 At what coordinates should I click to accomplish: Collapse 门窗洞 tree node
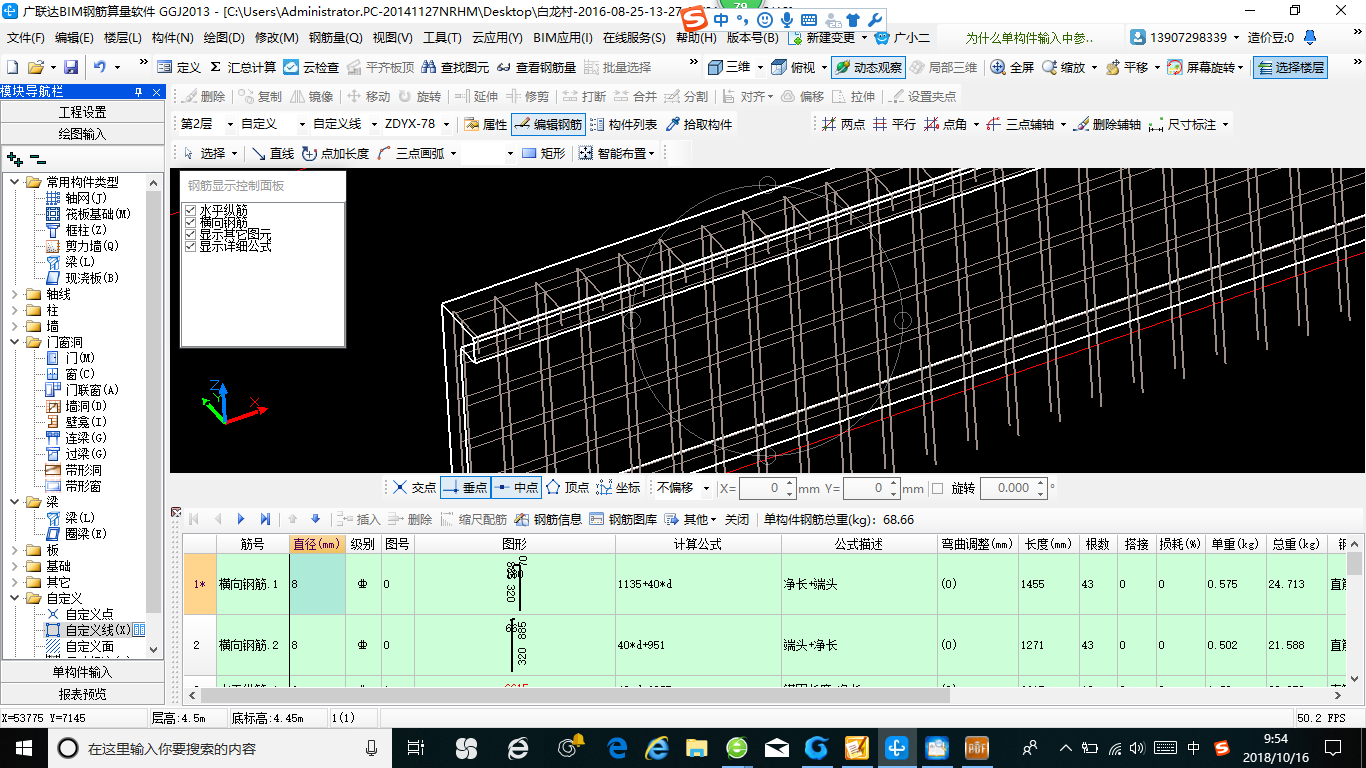(x=14, y=342)
